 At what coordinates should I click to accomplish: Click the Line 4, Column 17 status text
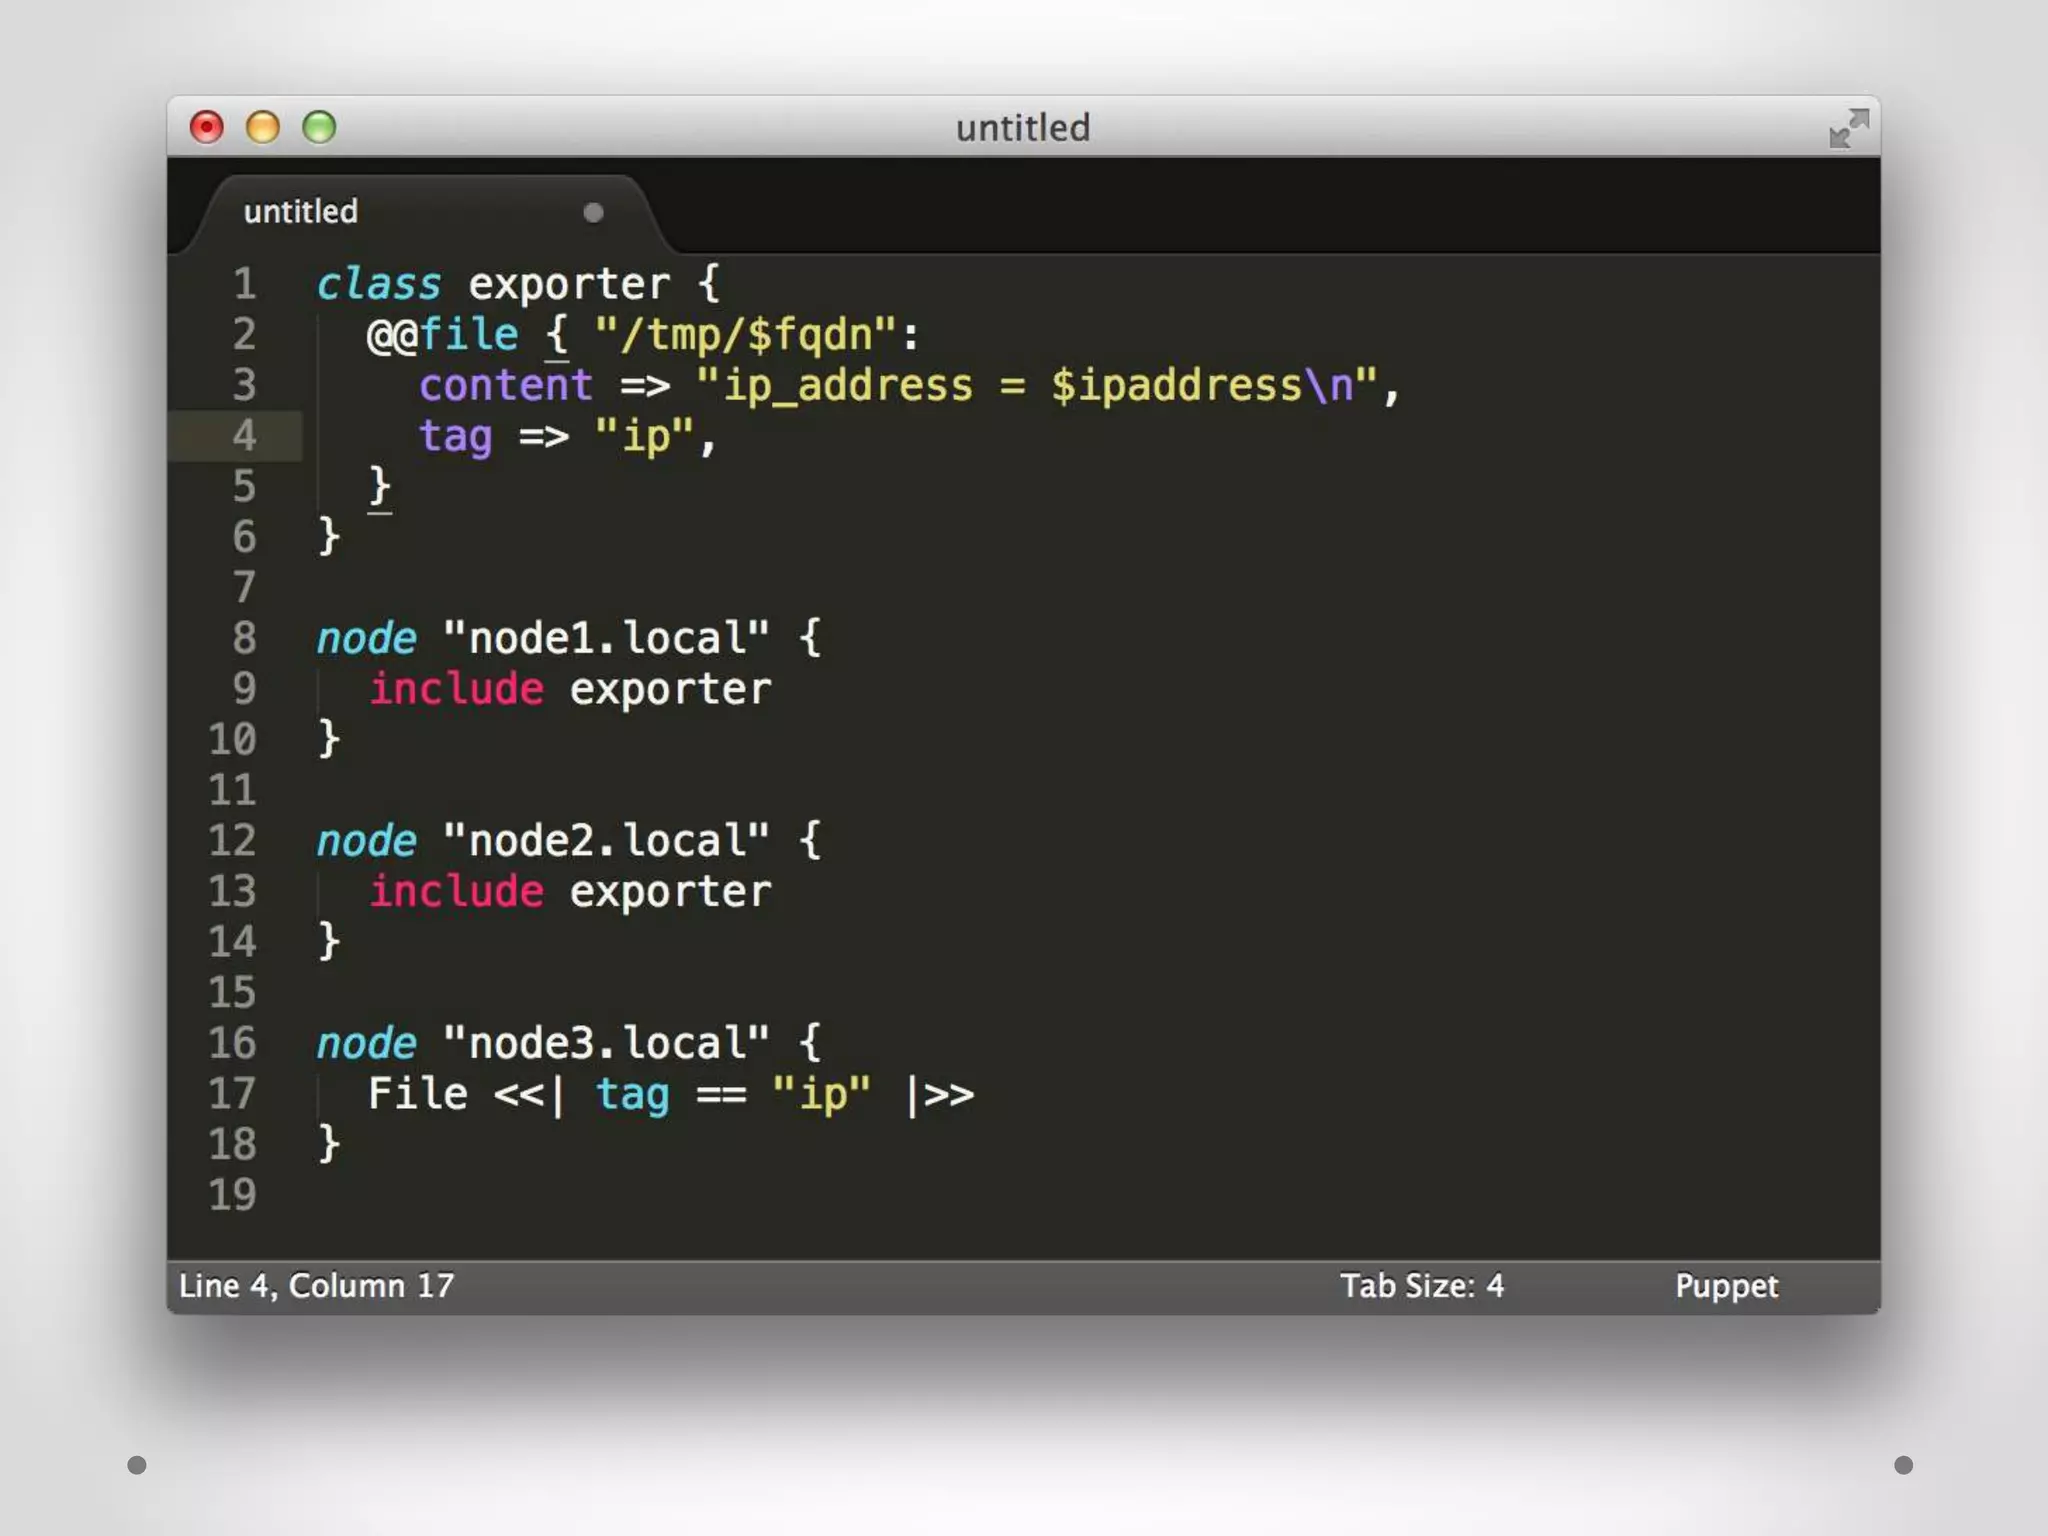tap(316, 1285)
